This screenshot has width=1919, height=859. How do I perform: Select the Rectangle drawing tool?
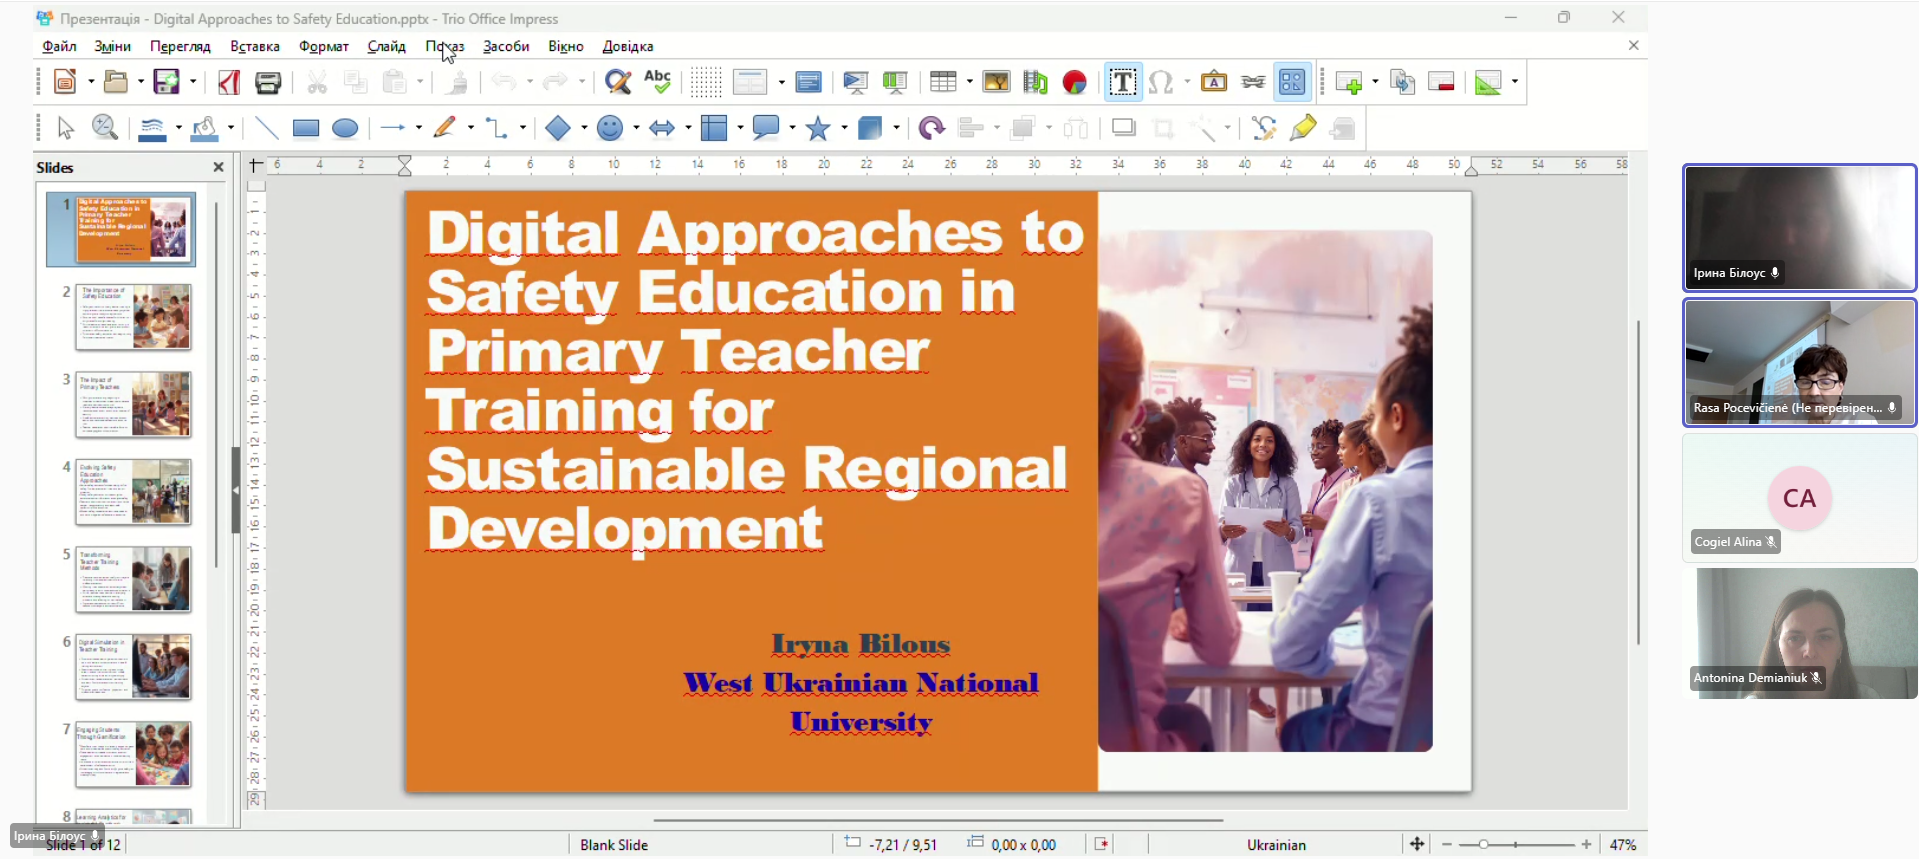[306, 128]
